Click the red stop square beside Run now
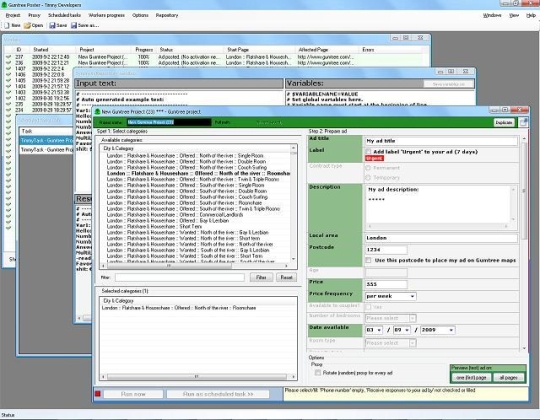 [98, 393]
